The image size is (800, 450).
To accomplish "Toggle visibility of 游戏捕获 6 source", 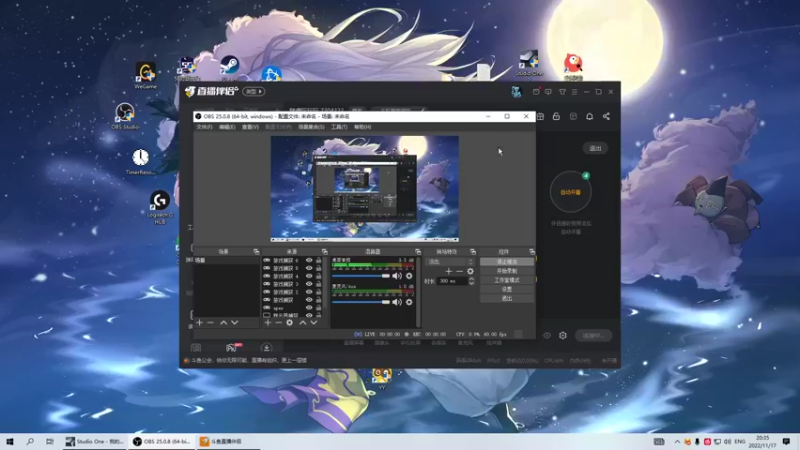I will [x=309, y=260].
